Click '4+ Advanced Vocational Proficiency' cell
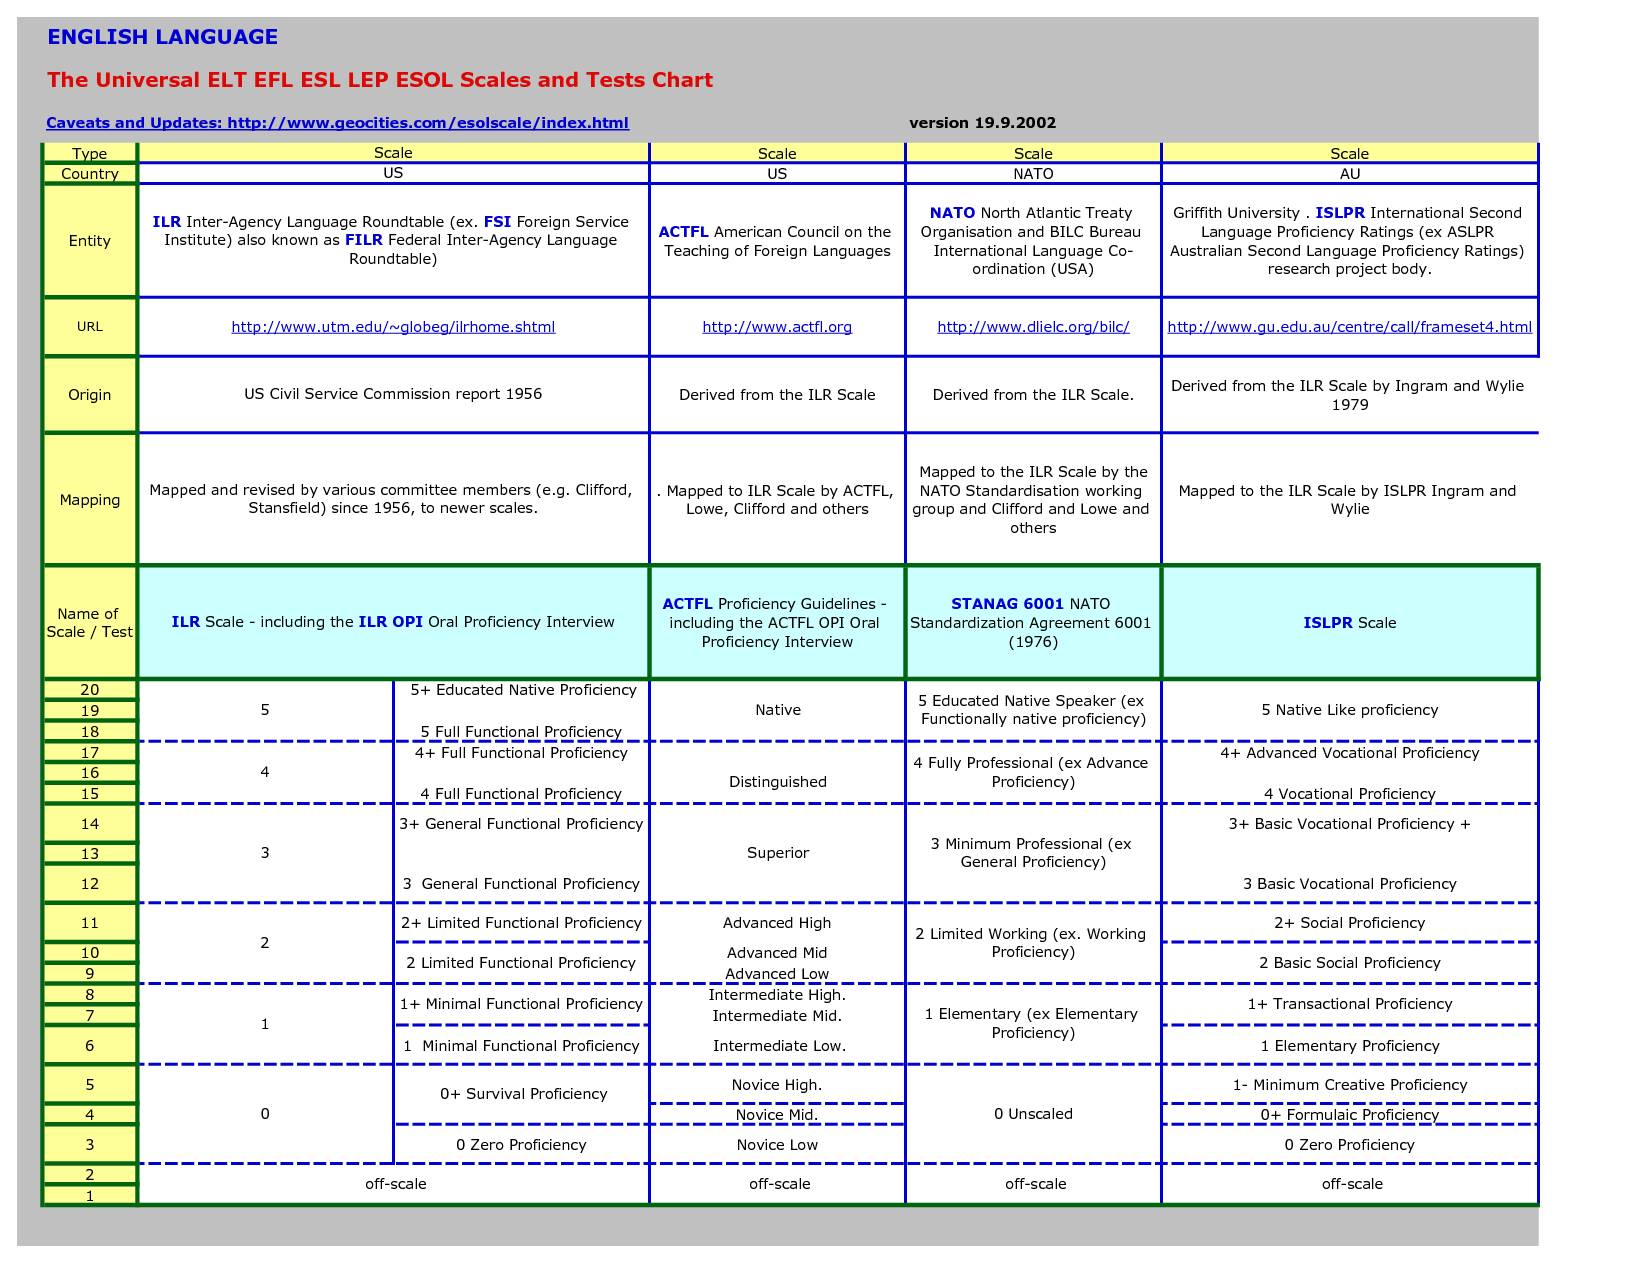 click(1349, 753)
